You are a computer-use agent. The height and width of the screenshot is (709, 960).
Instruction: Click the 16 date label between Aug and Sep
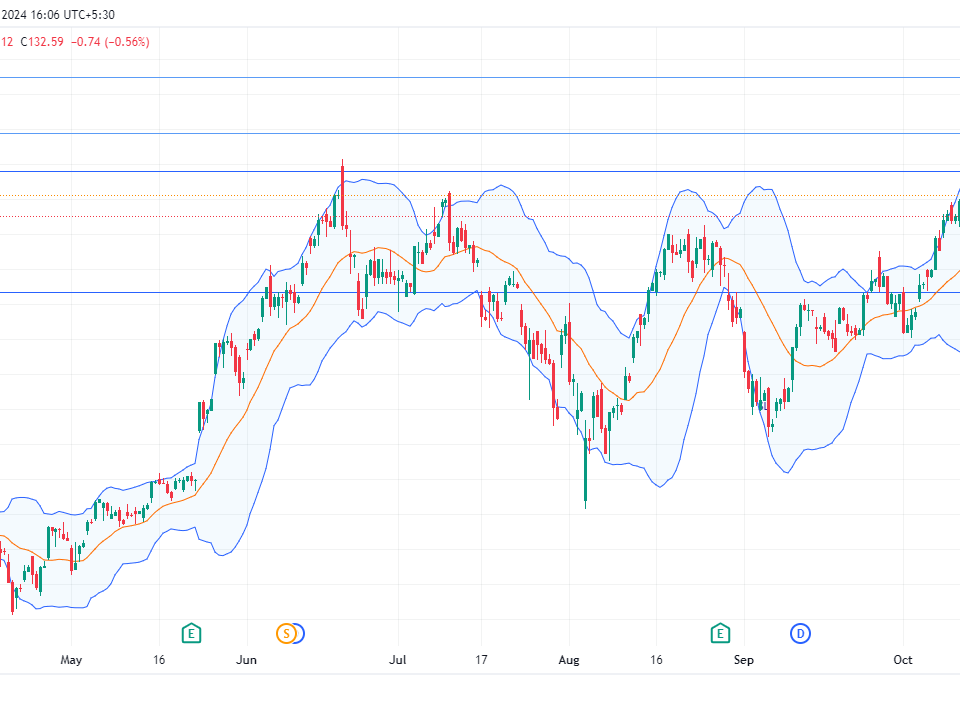656,659
